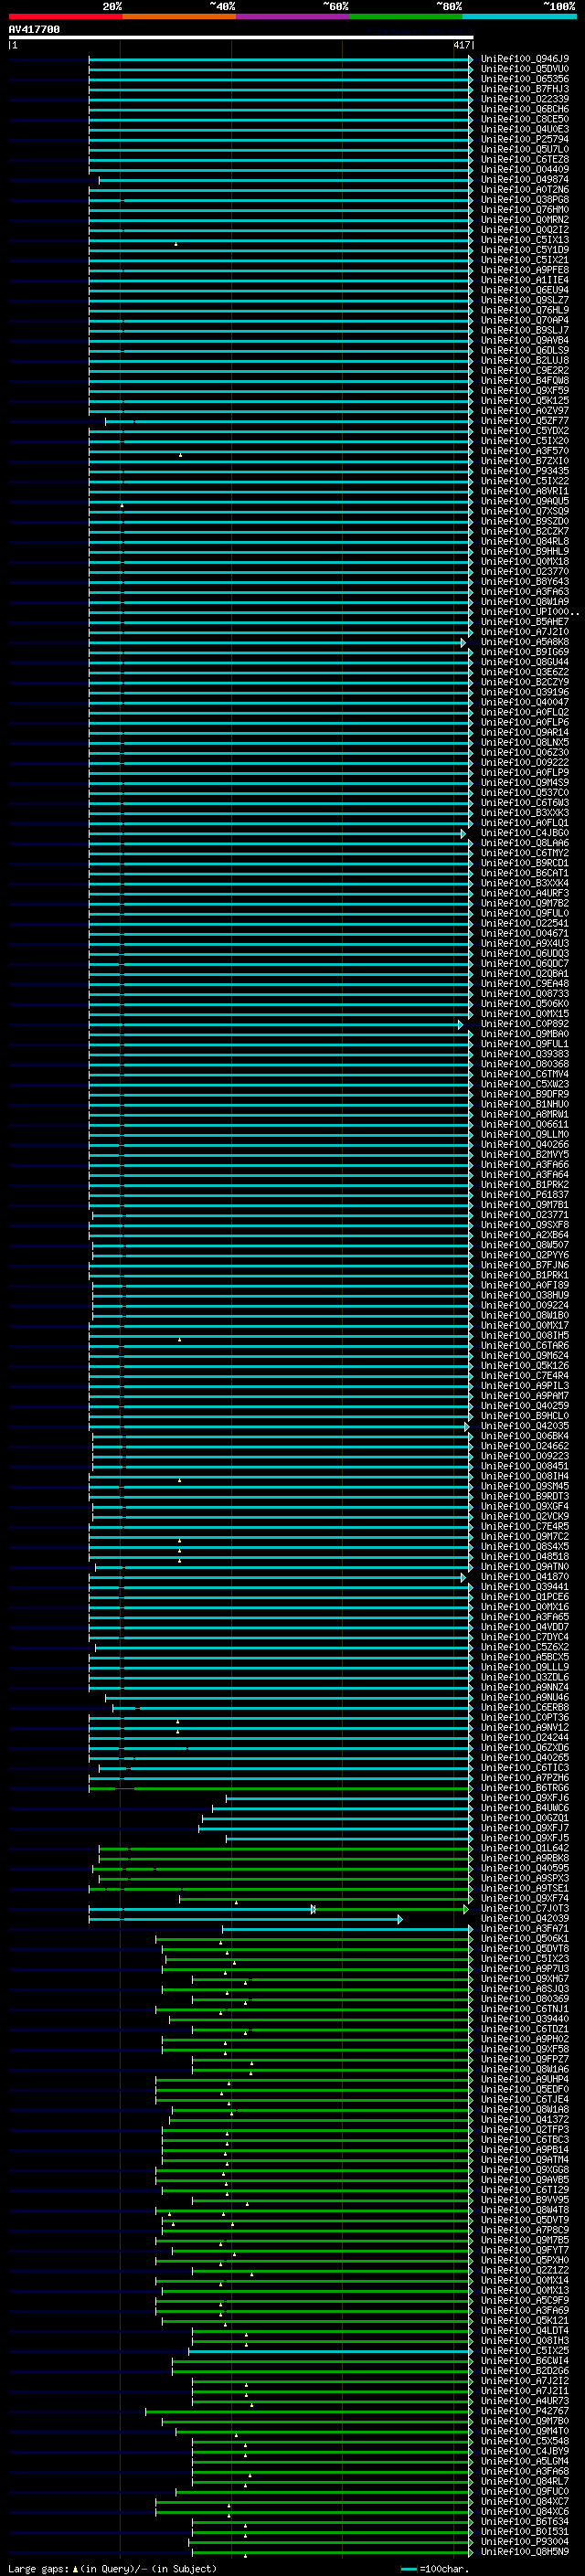Select the UniRef100_C6TEZ8 label
Image resolution: width=585 pixels, height=2576 pixels.
point(525,159)
